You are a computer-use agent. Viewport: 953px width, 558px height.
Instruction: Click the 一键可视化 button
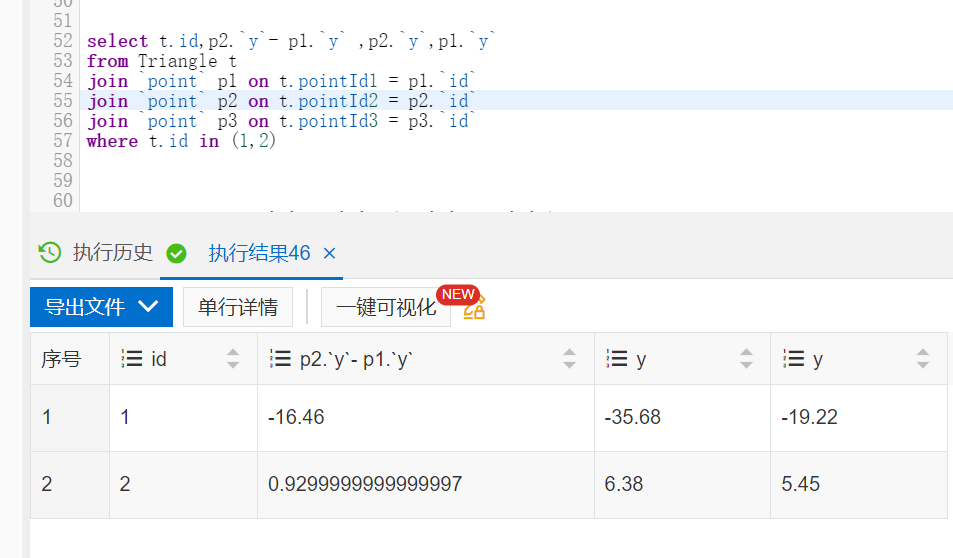[386, 307]
